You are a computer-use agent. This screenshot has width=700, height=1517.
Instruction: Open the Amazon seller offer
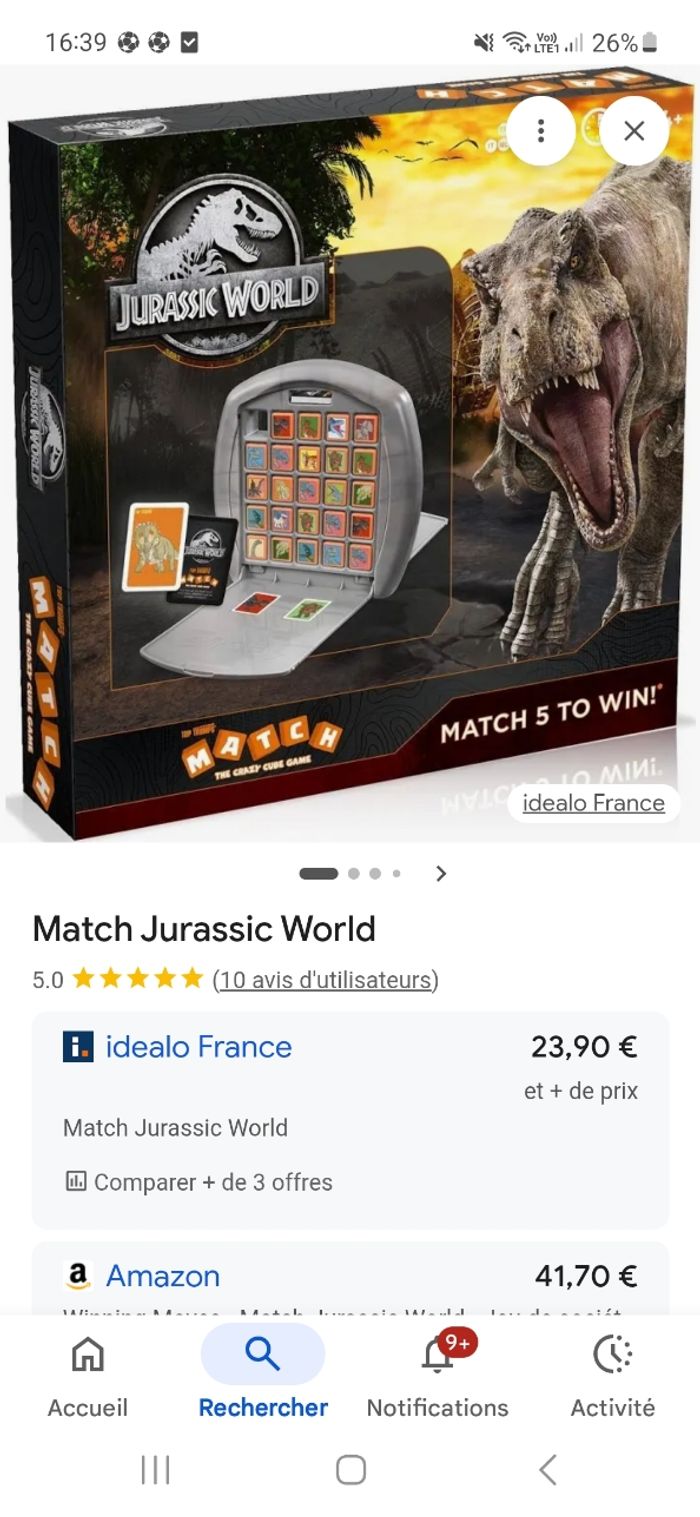pyautogui.click(x=350, y=1279)
